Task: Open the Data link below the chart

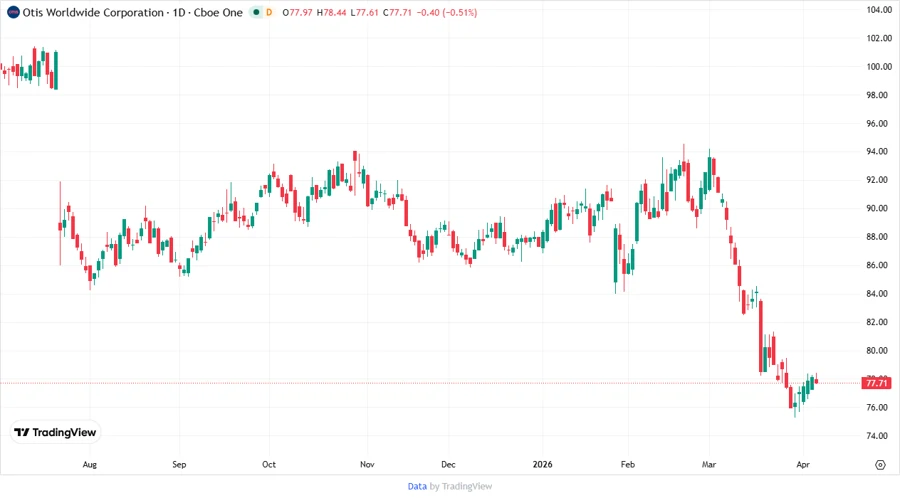Action: 417,487
